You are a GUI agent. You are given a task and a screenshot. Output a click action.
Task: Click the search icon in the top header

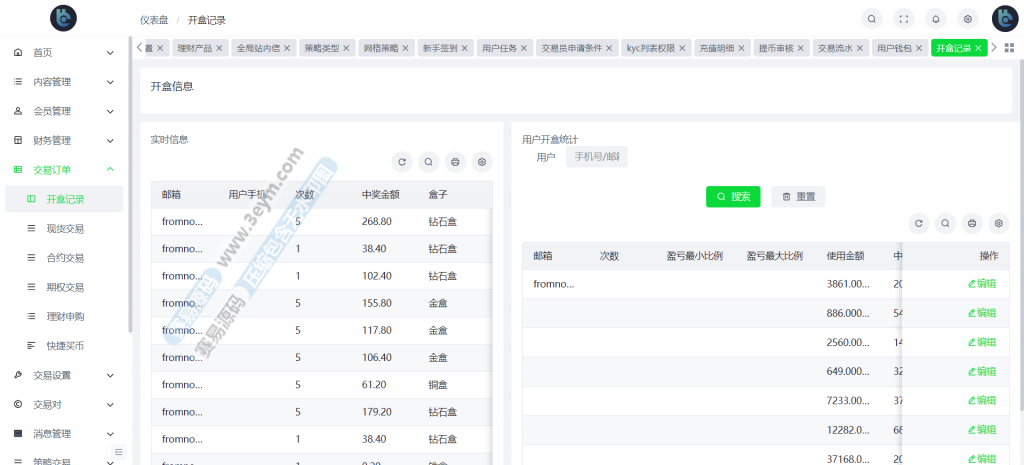pos(872,19)
